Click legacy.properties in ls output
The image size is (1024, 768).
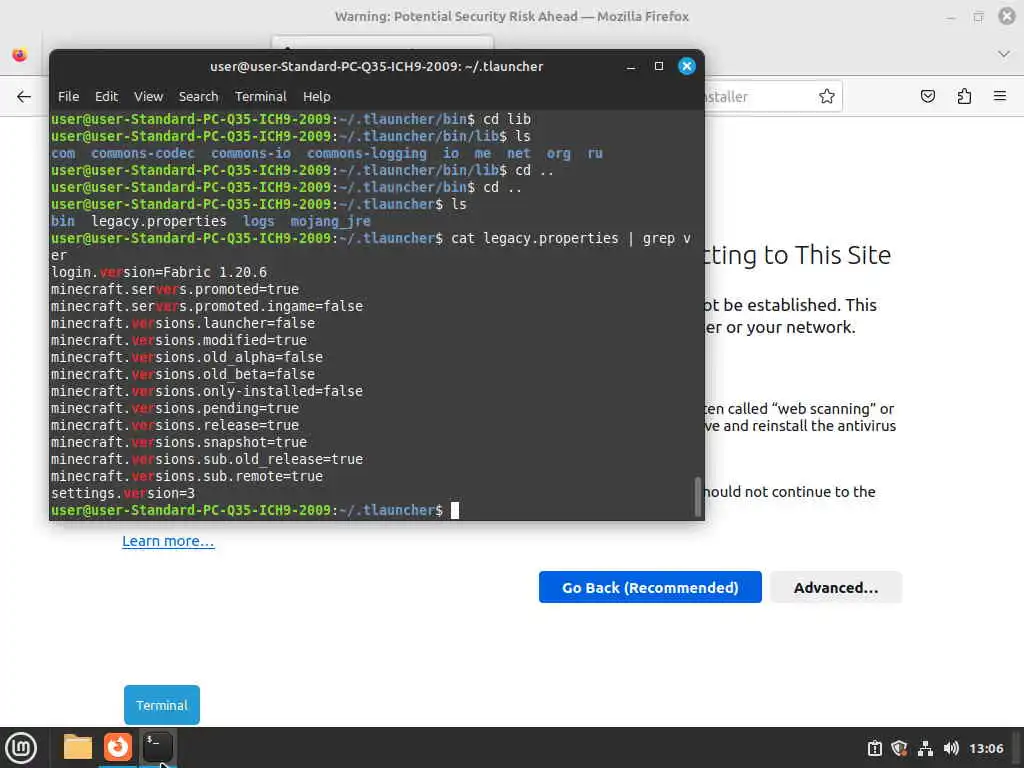click(159, 221)
